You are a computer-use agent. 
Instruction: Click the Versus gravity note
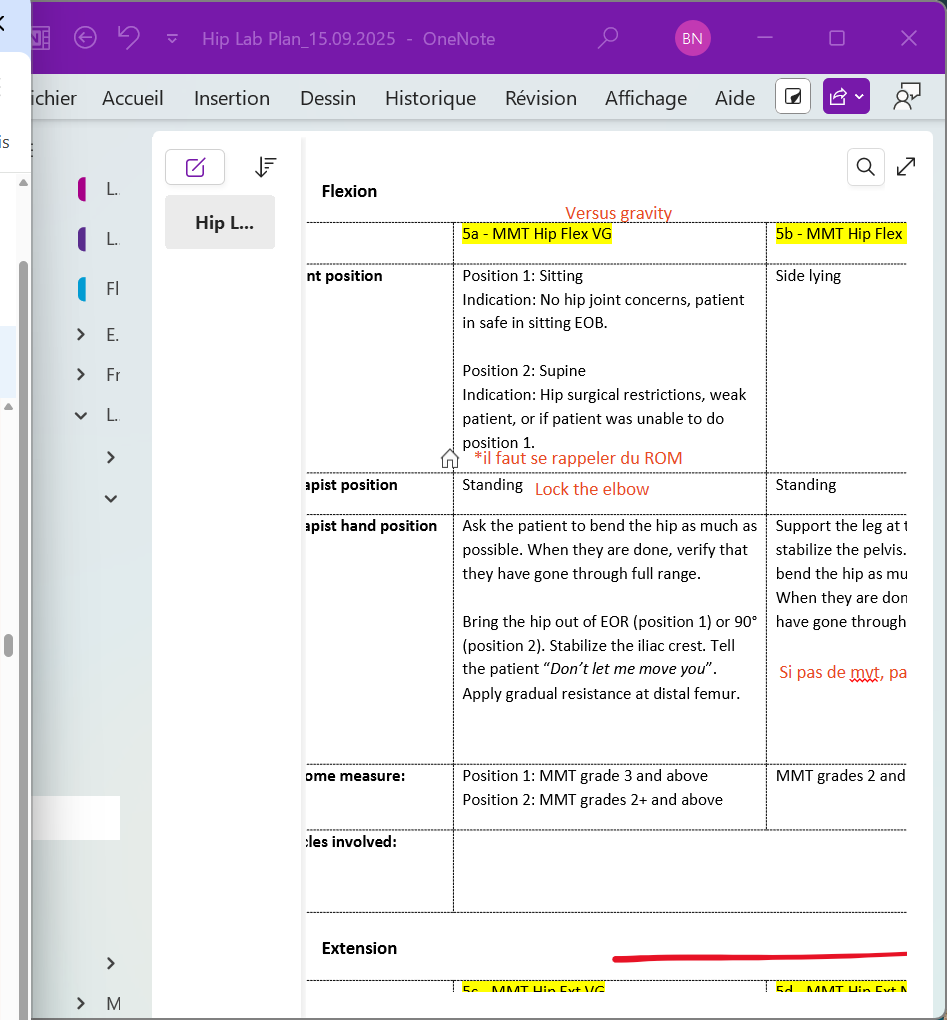[619, 213]
